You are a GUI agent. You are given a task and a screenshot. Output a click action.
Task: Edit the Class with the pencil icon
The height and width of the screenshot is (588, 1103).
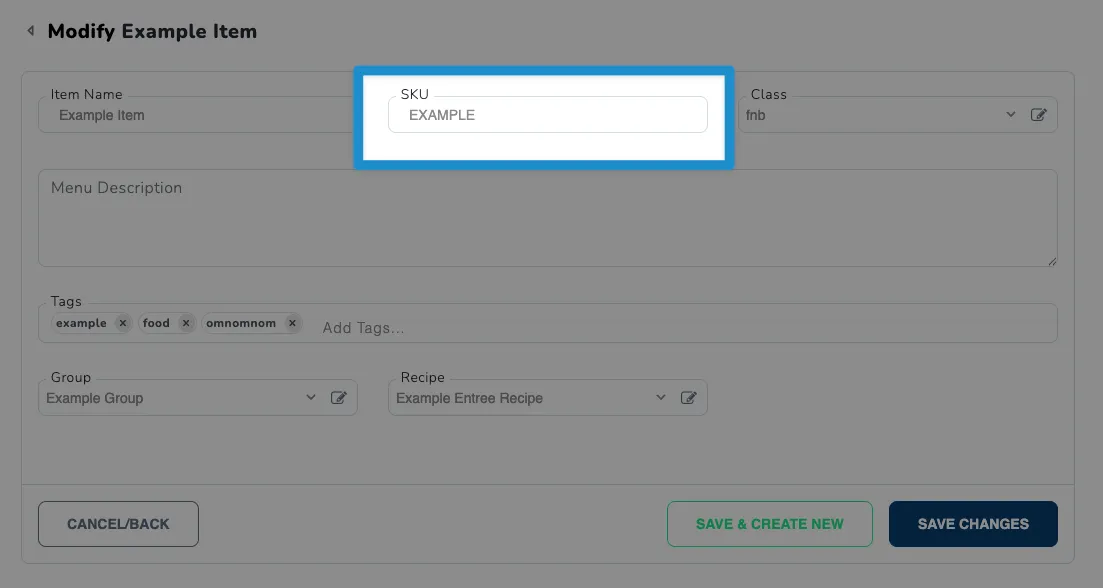[1038, 115]
